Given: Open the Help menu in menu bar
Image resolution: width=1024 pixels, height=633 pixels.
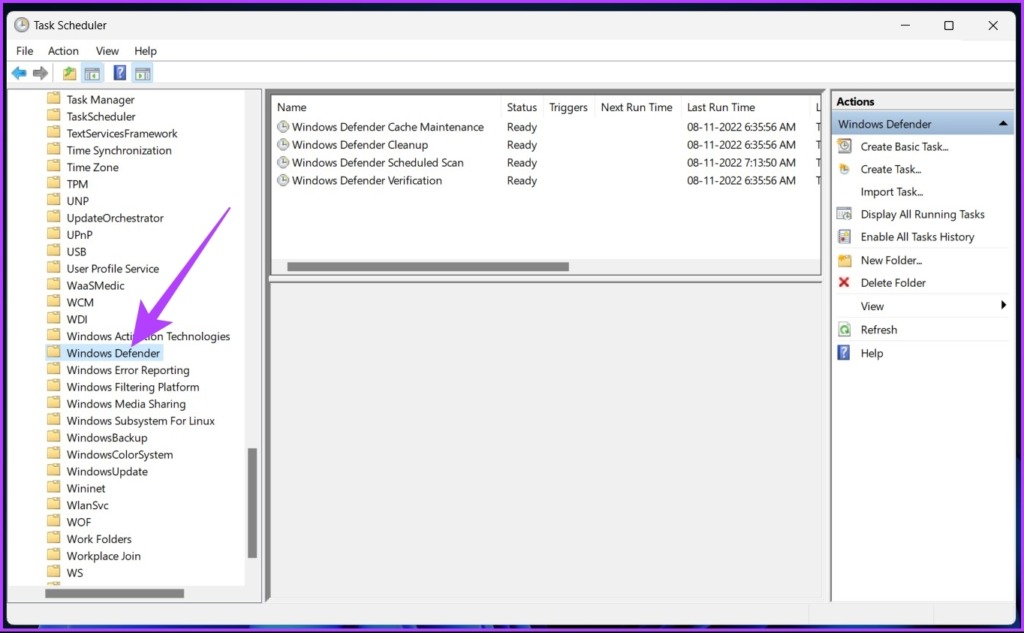Looking at the screenshot, I should [x=145, y=50].
